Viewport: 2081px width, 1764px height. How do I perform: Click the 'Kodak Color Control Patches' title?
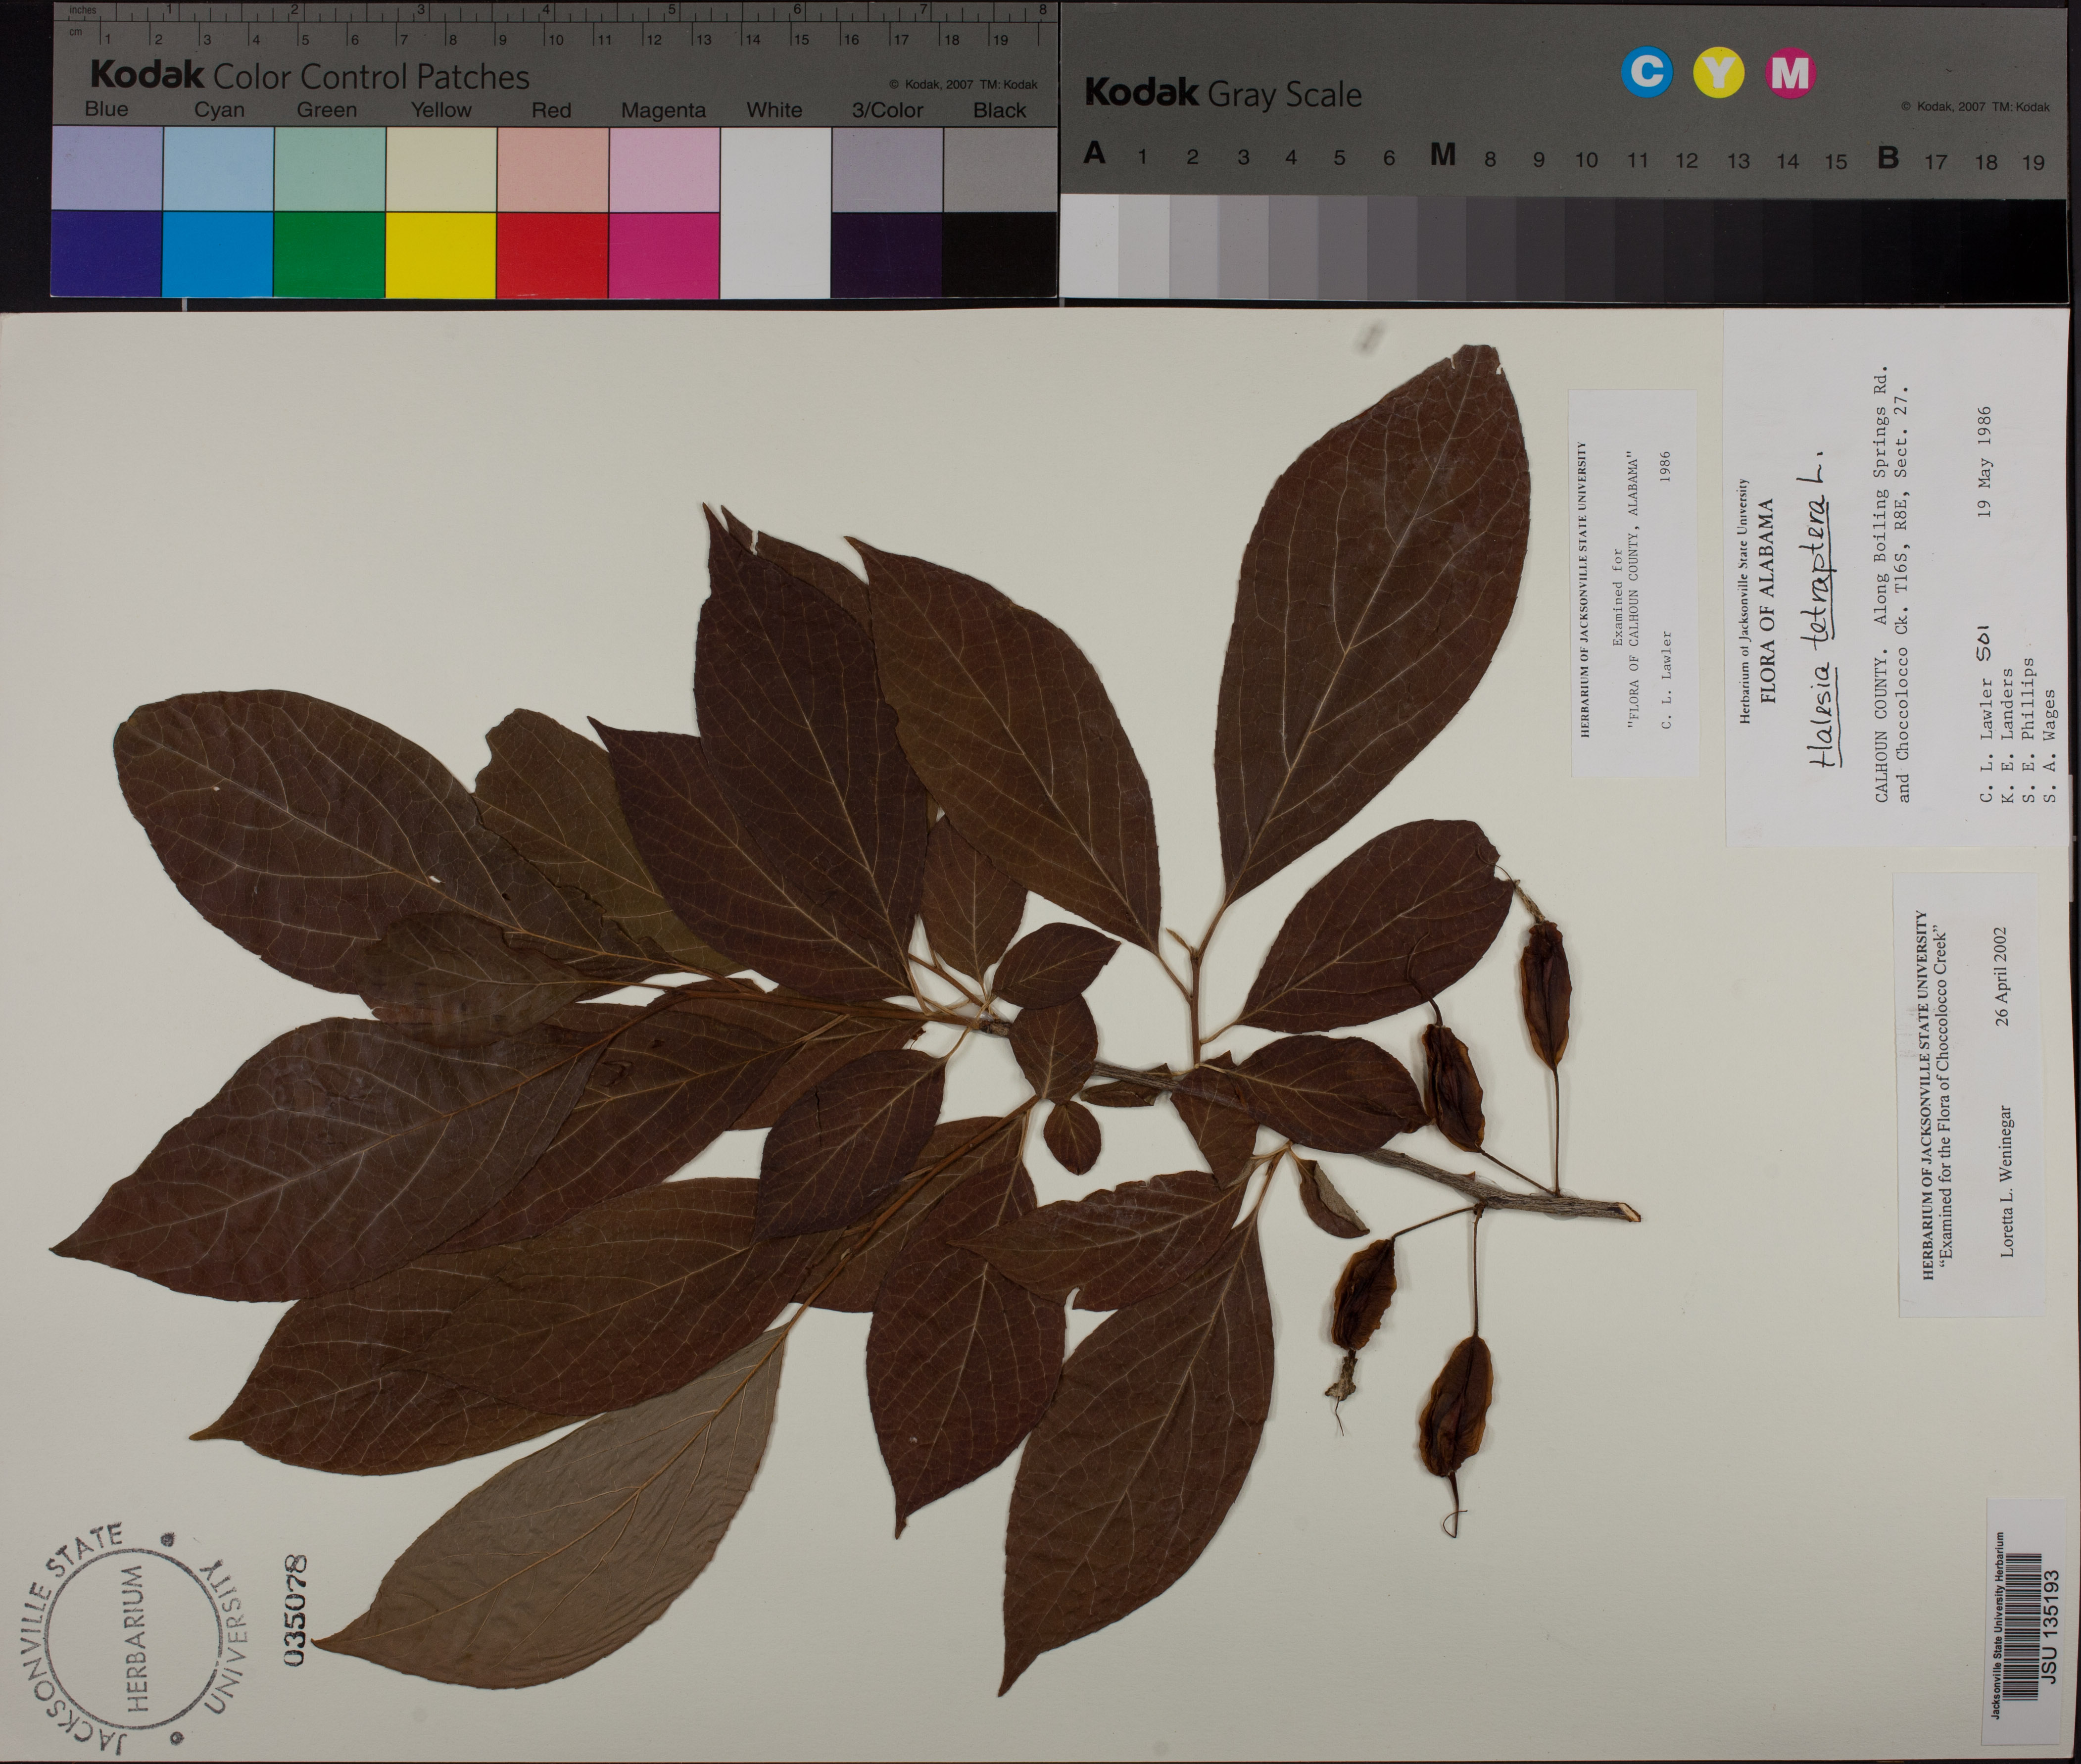pyautogui.click(x=310, y=75)
